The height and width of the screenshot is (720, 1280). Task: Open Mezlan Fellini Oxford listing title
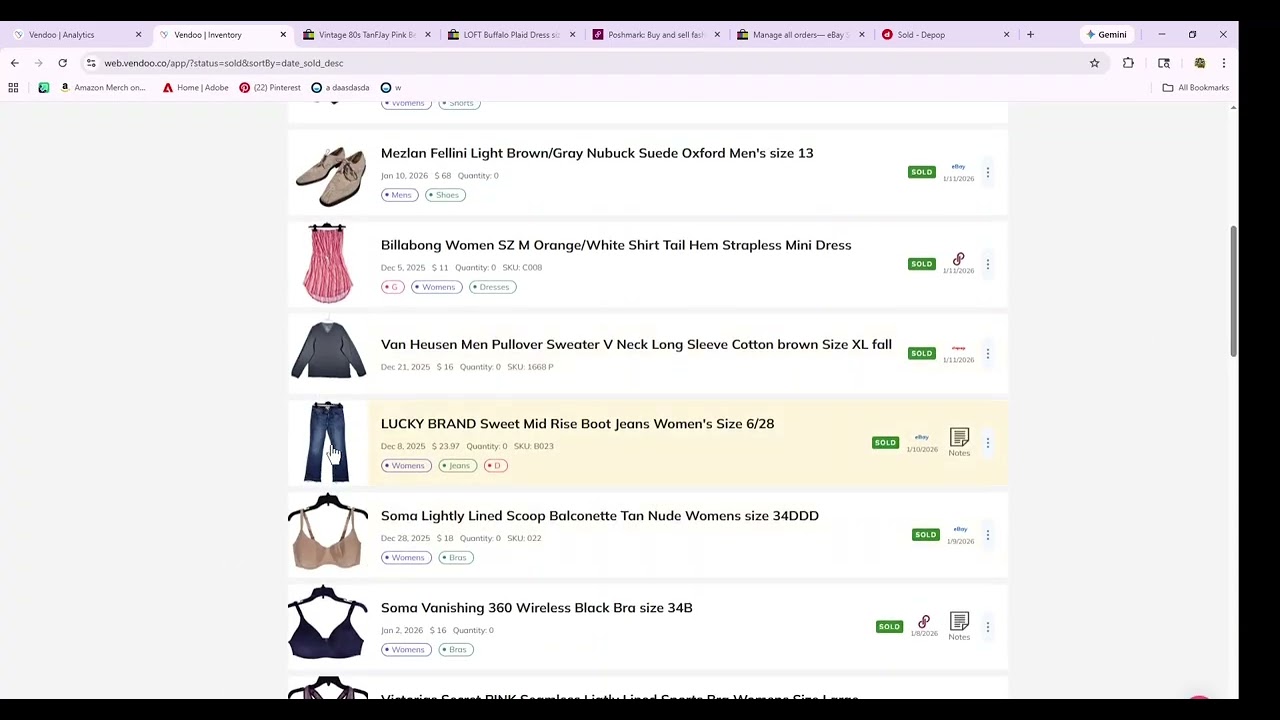(x=597, y=153)
